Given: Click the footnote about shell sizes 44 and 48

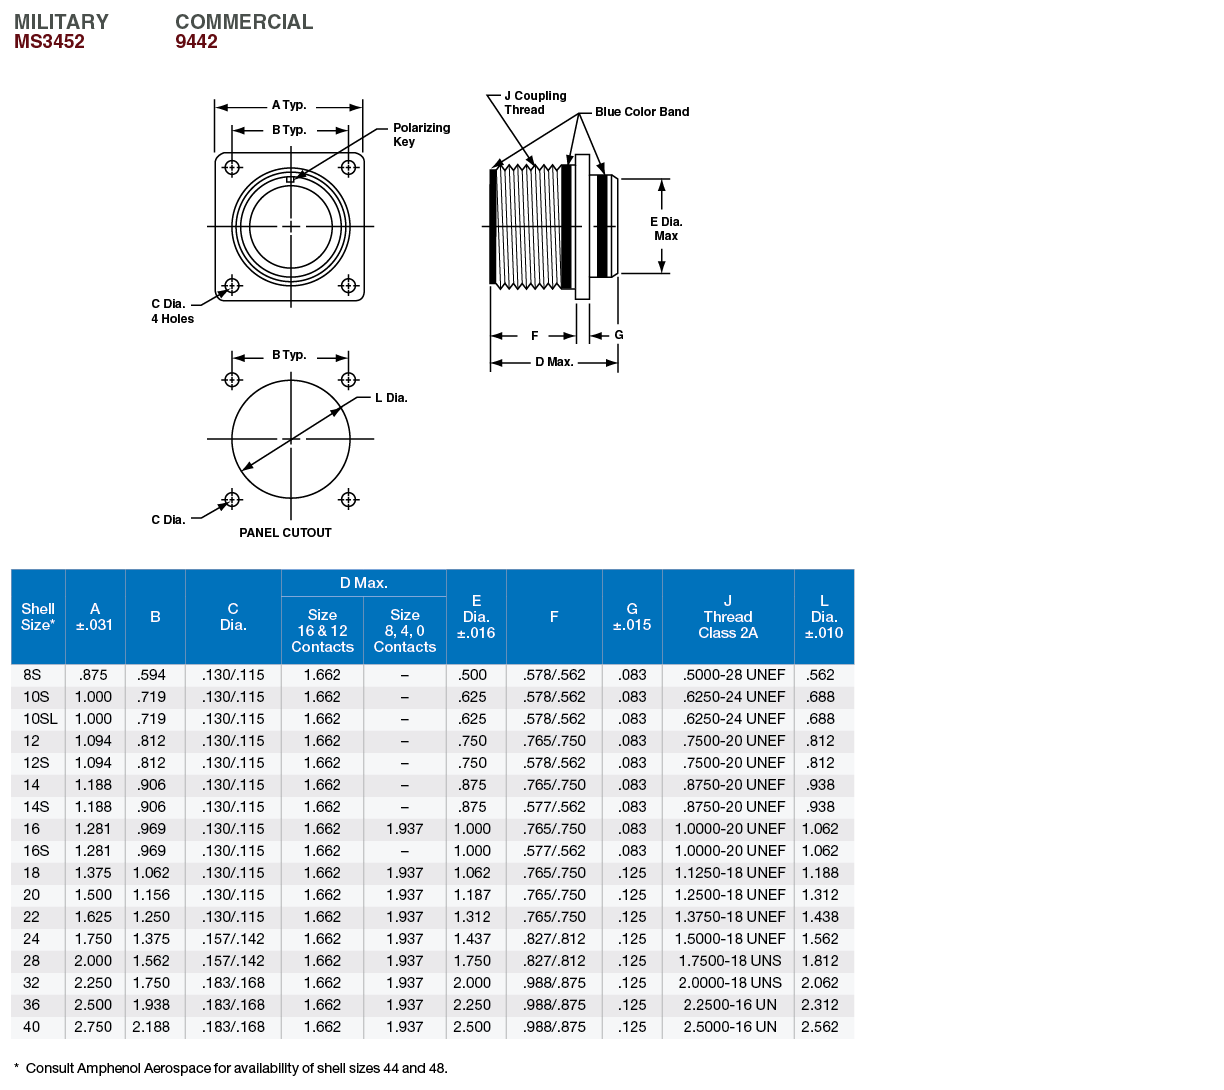Looking at the screenshot, I should coord(231,1068).
